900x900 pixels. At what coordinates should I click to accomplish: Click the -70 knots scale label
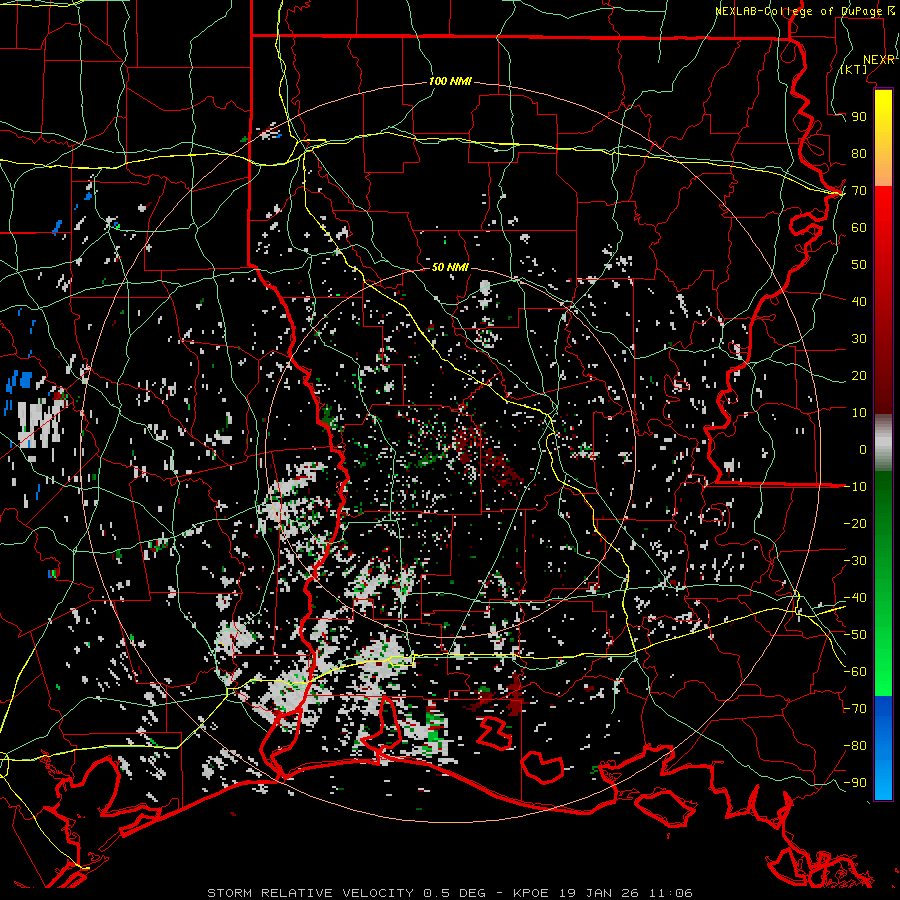coord(855,709)
